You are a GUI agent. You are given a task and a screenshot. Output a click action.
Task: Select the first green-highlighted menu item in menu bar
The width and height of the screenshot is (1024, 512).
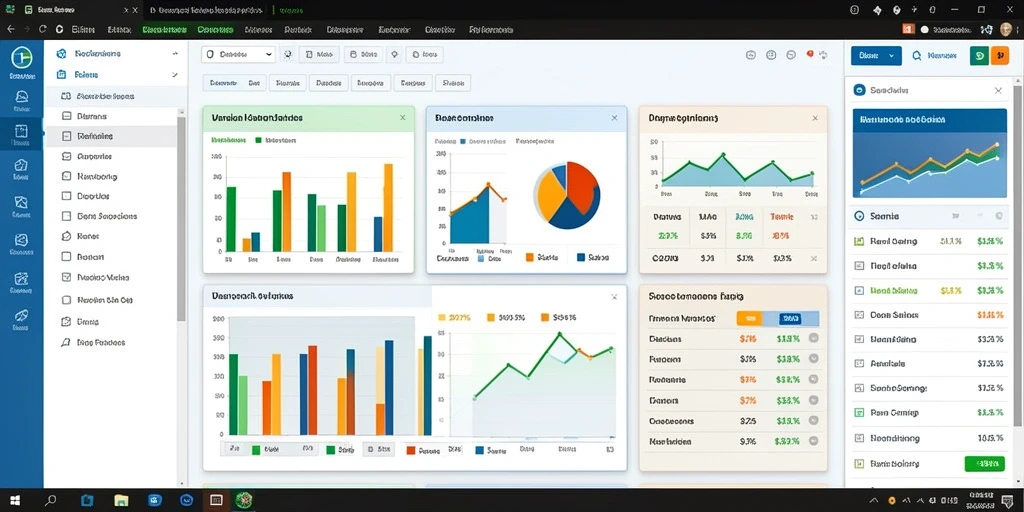[x=165, y=29]
